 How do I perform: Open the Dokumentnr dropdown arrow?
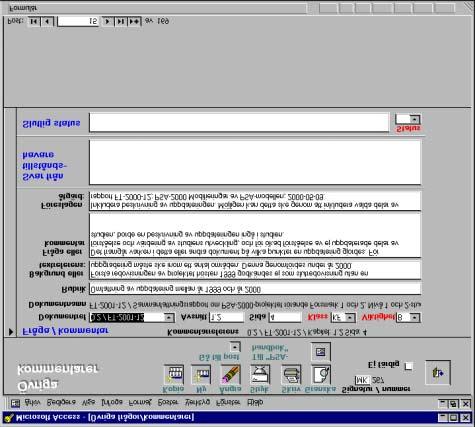(x=169, y=317)
